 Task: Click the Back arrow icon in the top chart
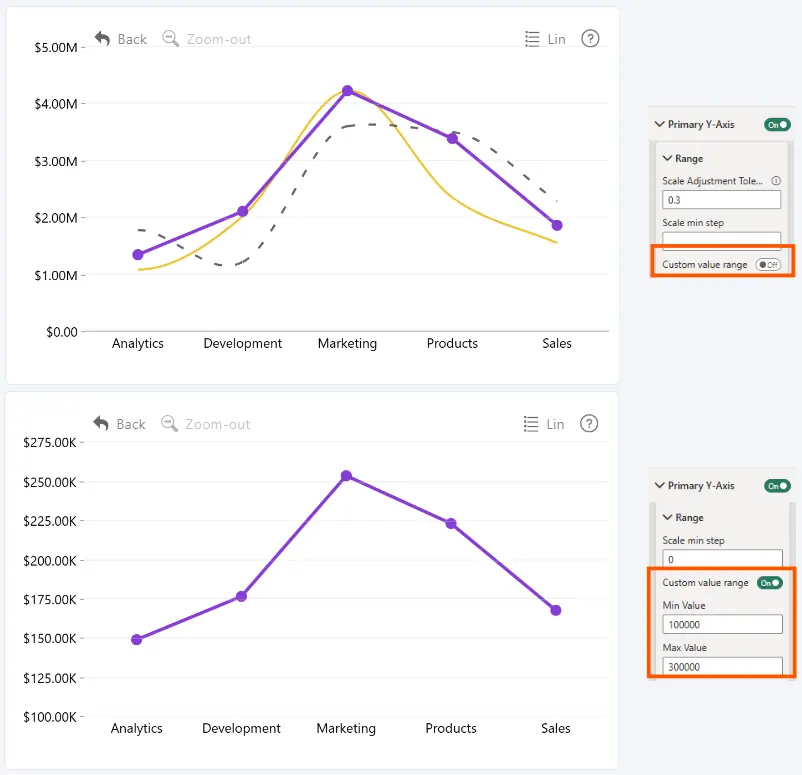102,38
